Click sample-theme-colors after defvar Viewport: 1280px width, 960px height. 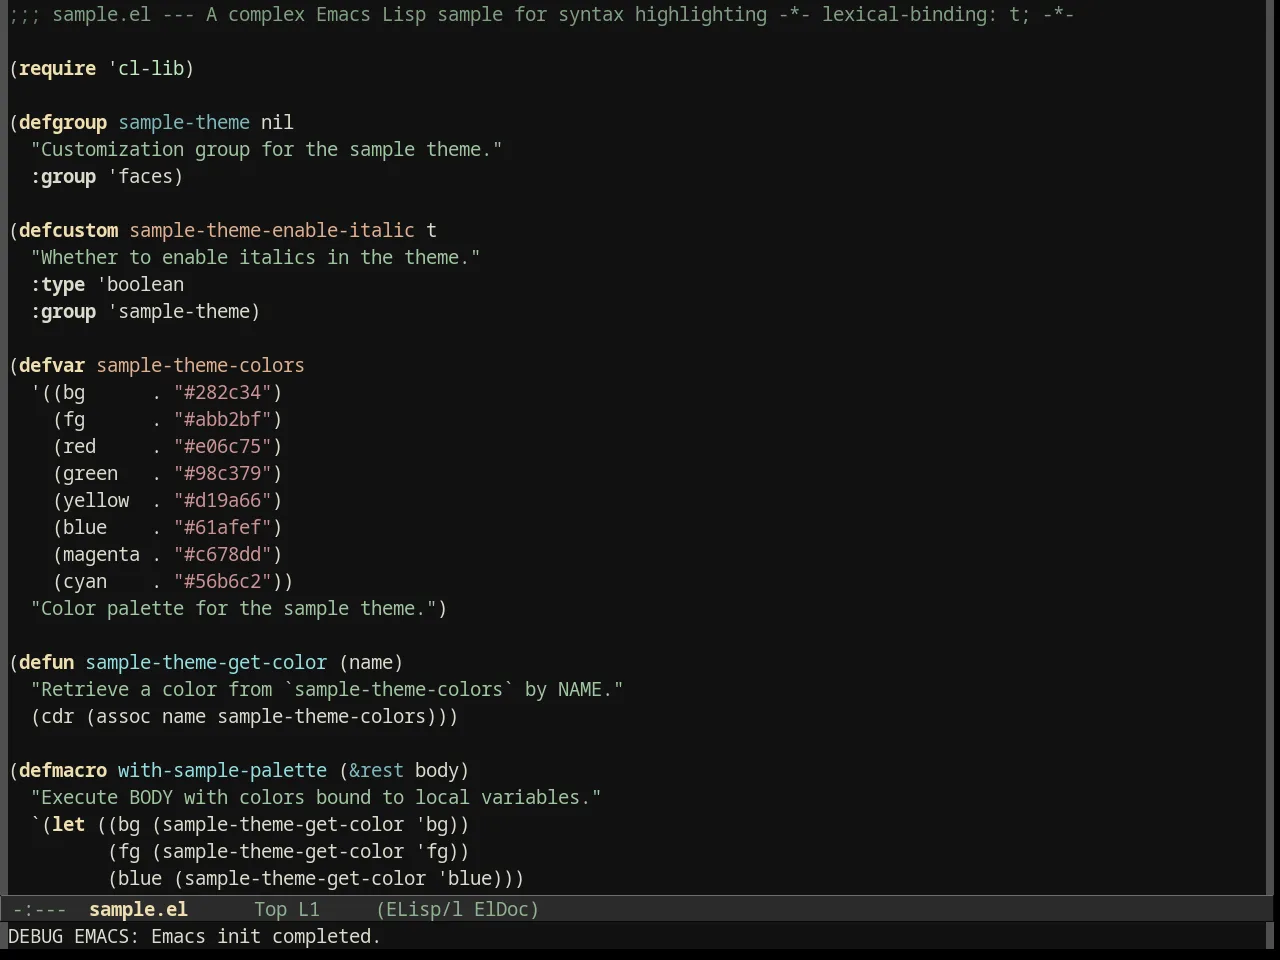click(x=200, y=365)
